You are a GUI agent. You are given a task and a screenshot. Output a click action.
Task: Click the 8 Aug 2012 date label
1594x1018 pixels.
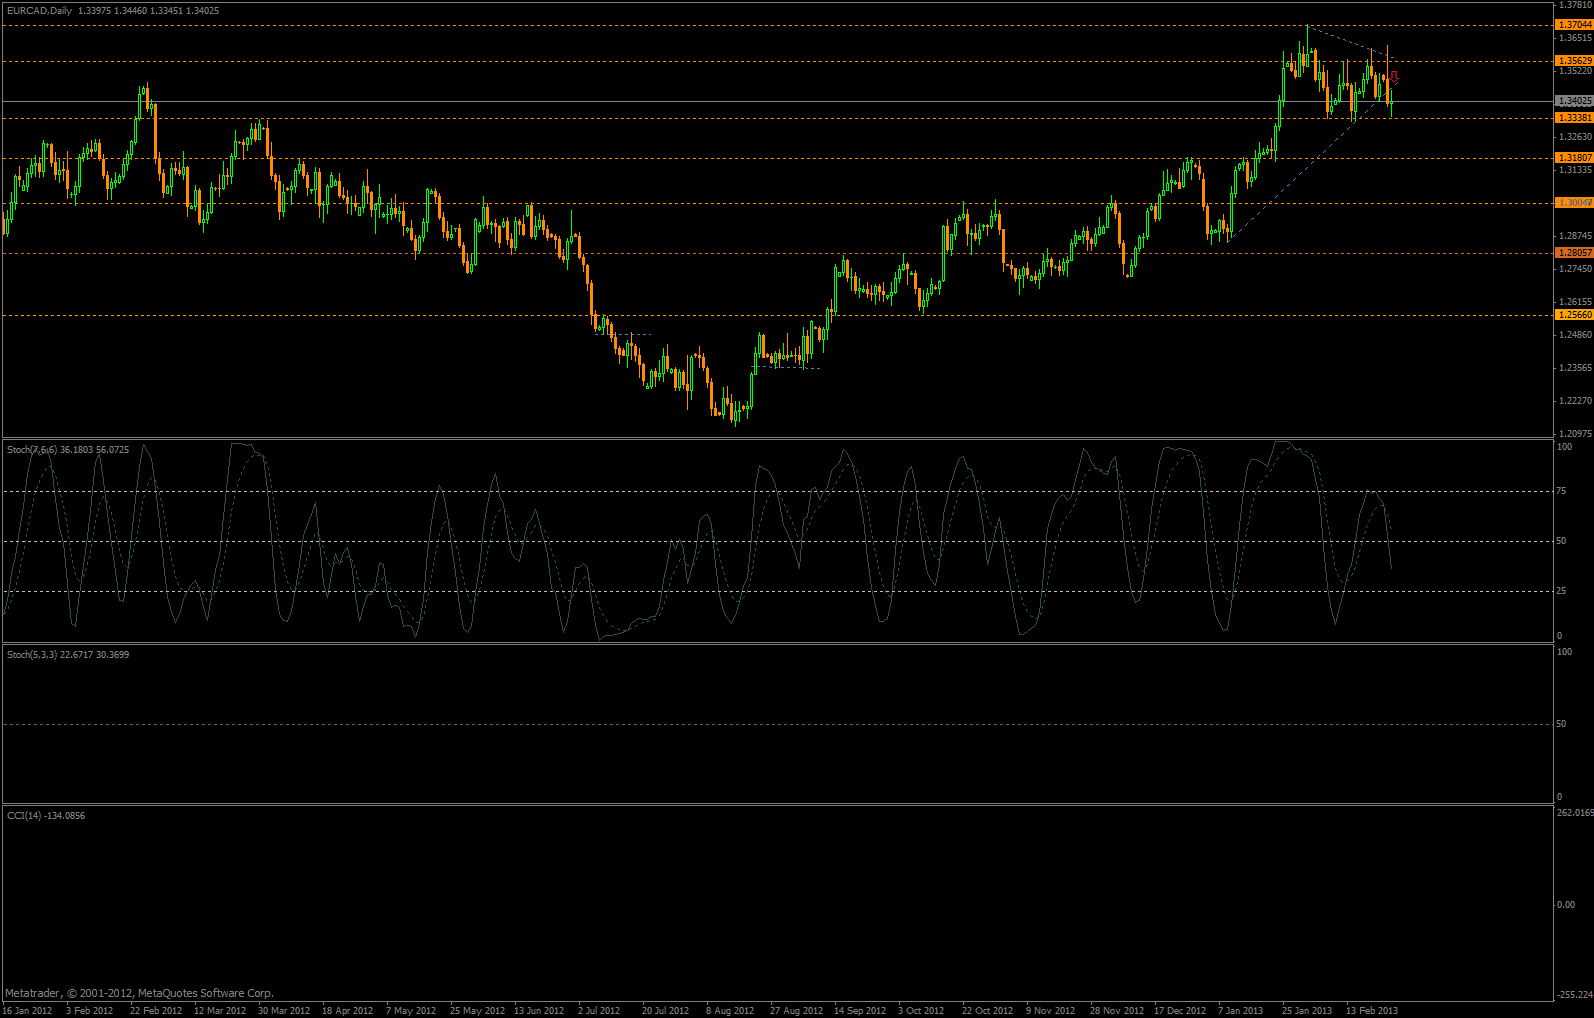point(730,1010)
